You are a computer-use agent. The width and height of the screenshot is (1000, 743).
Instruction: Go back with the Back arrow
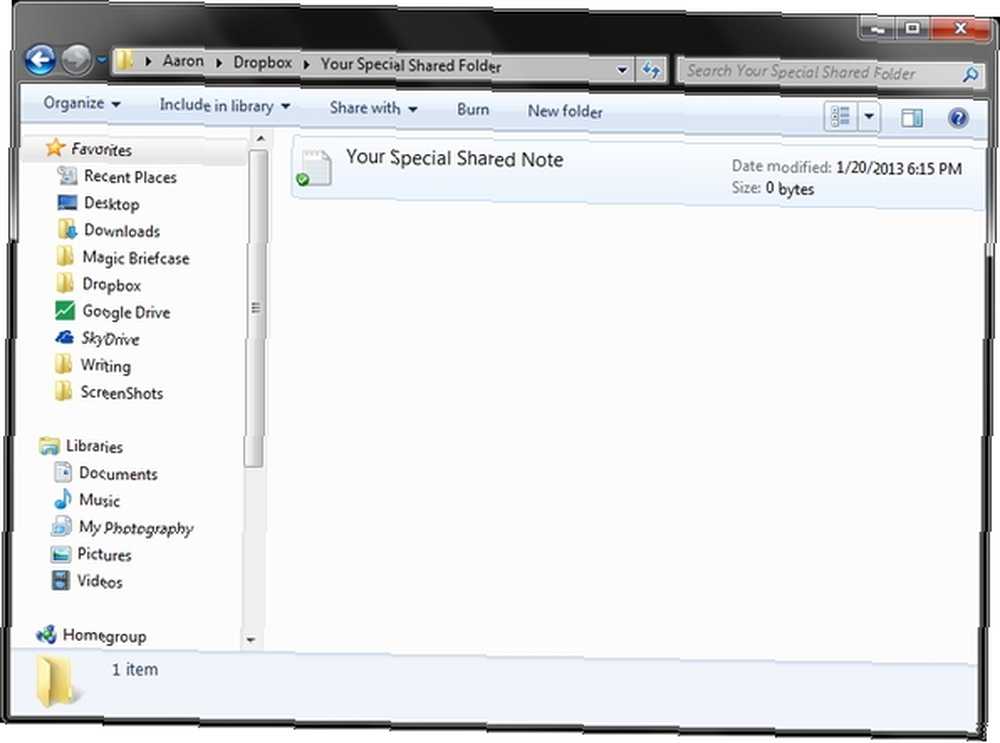40,60
